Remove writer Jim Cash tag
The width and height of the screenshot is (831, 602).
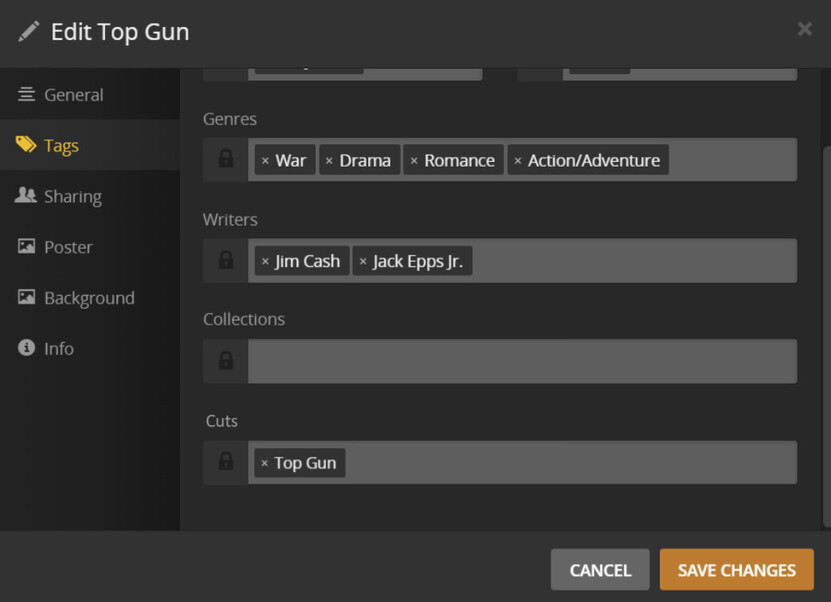266,261
